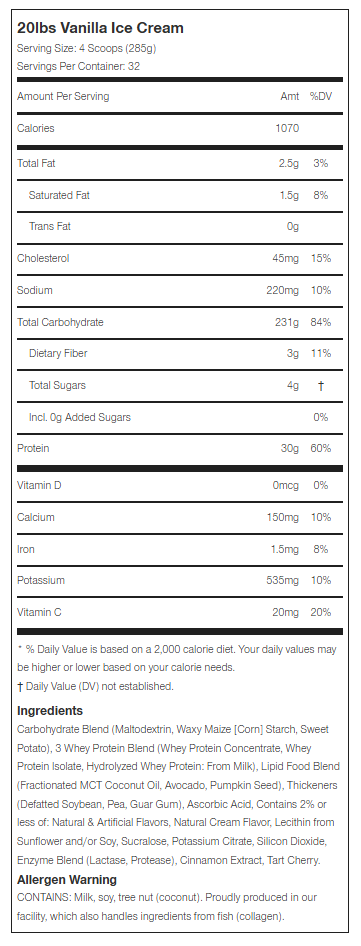Image resolution: width=361 pixels, height=946 pixels.
Task: Click the Servings Per Container 32 line
Action: tap(78, 66)
